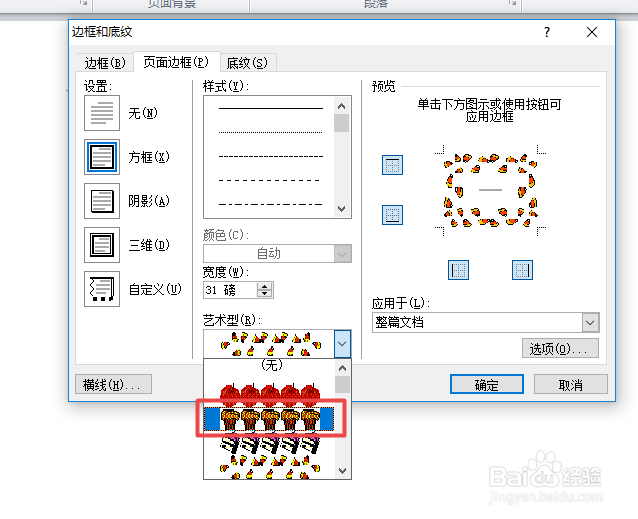
Task: Open the 艺术型(R) art dropdown arrow
Action: [342, 344]
